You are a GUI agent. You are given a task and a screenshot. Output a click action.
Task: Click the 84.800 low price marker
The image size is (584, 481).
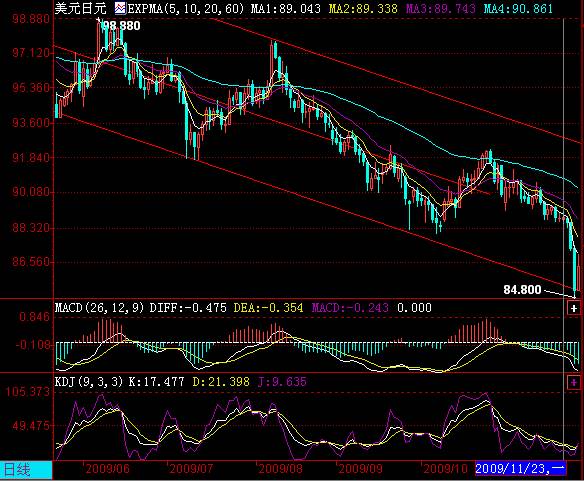point(522,289)
